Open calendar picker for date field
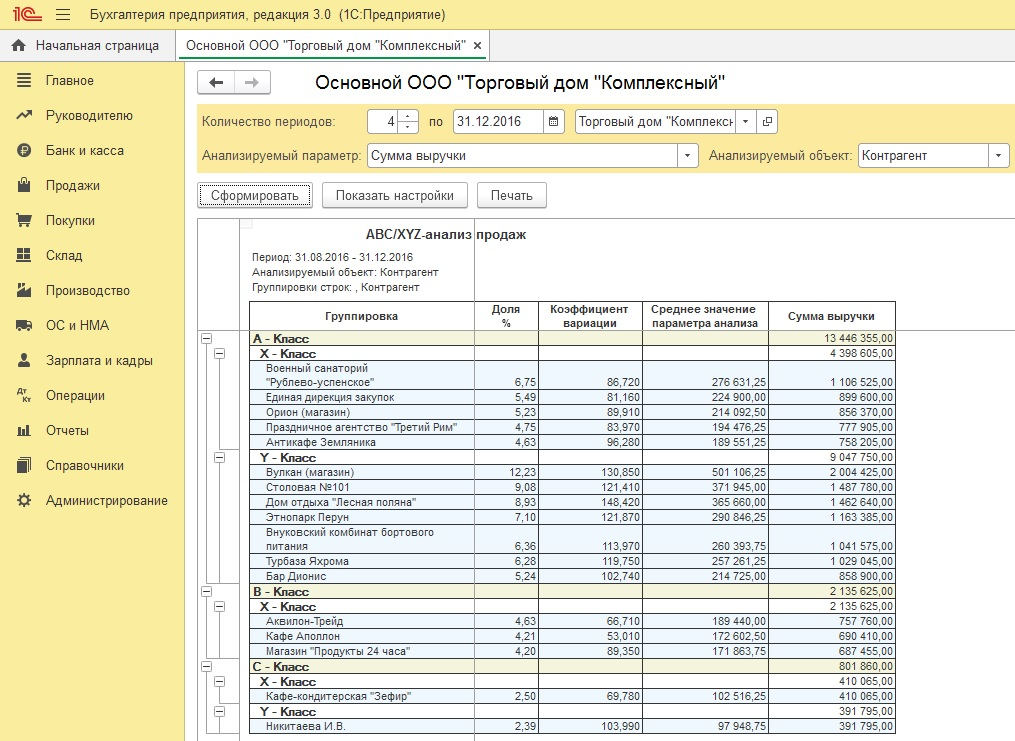Screen dimensions: 1015x741 pos(553,122)
